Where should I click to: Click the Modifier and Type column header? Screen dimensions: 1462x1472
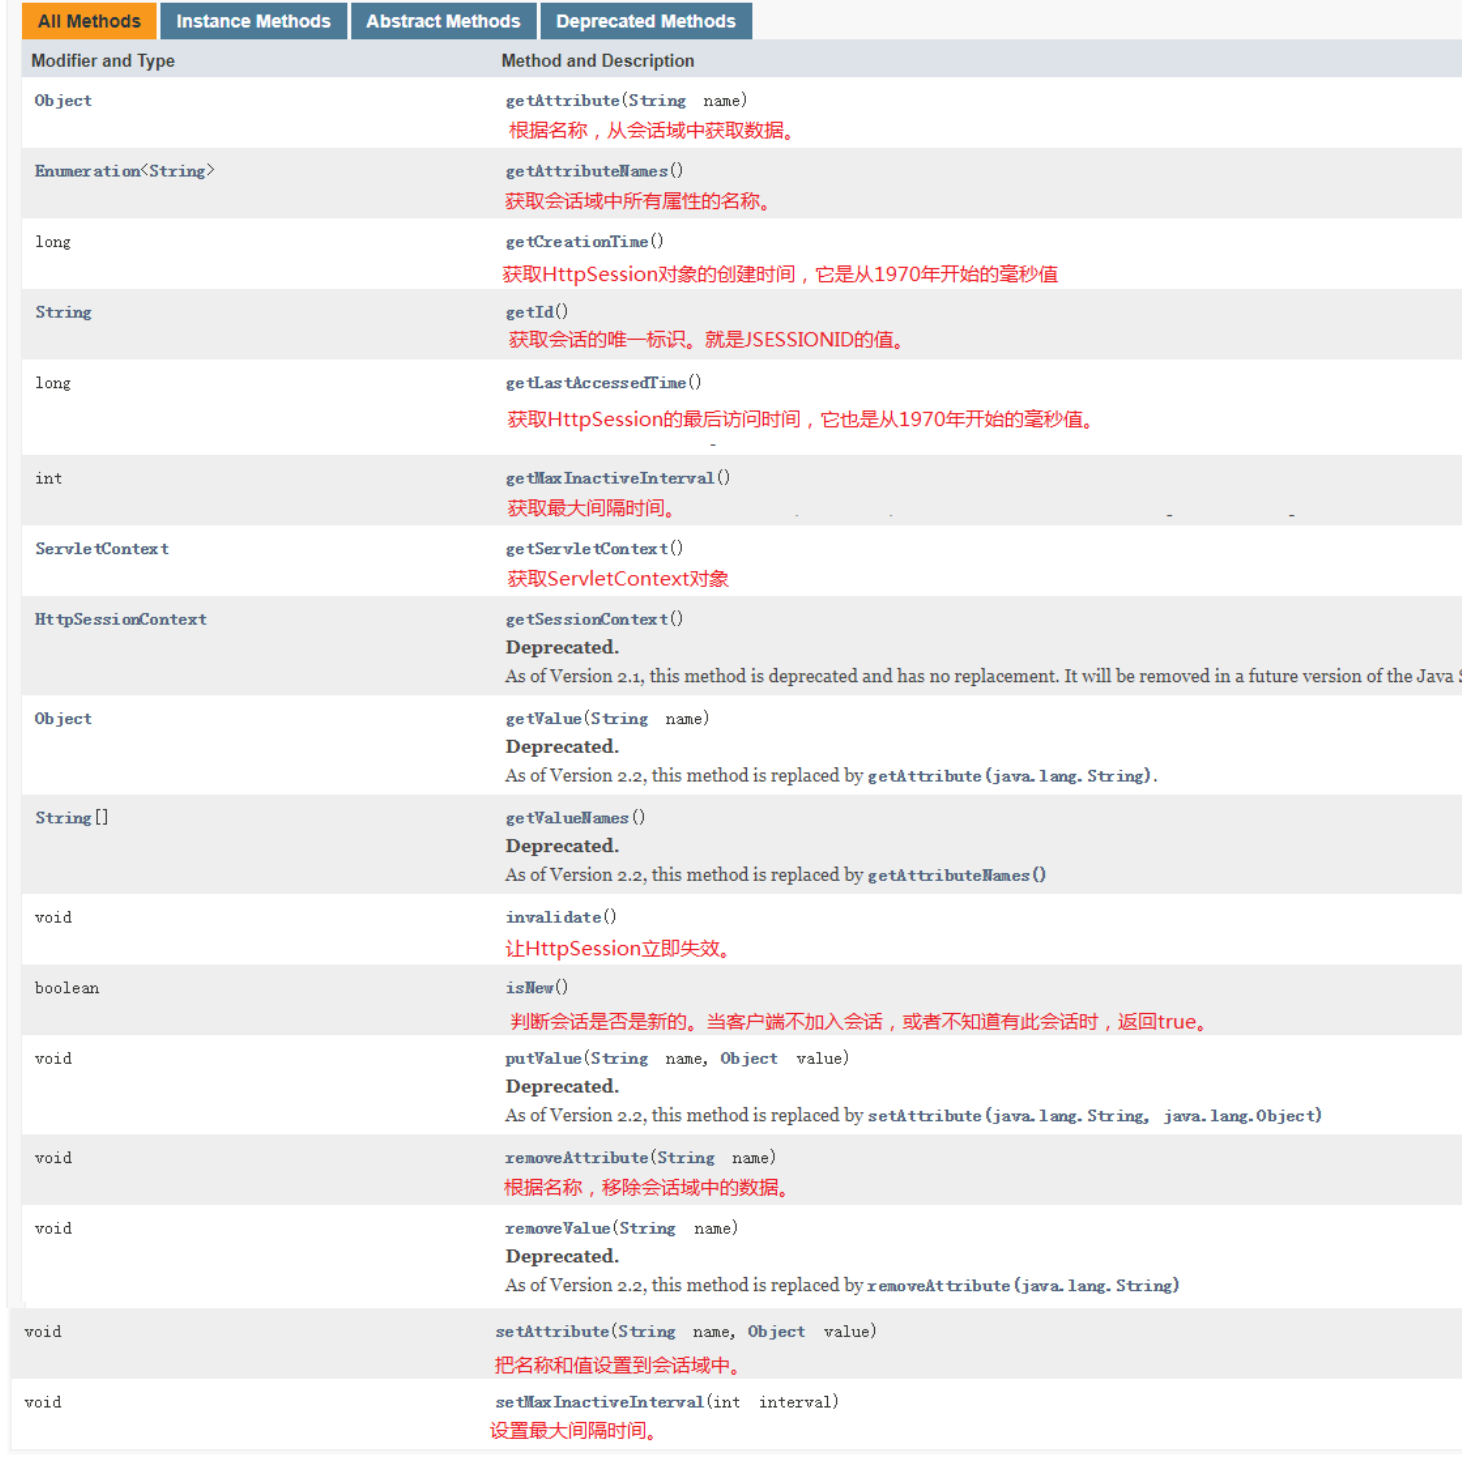click(103, 60)
